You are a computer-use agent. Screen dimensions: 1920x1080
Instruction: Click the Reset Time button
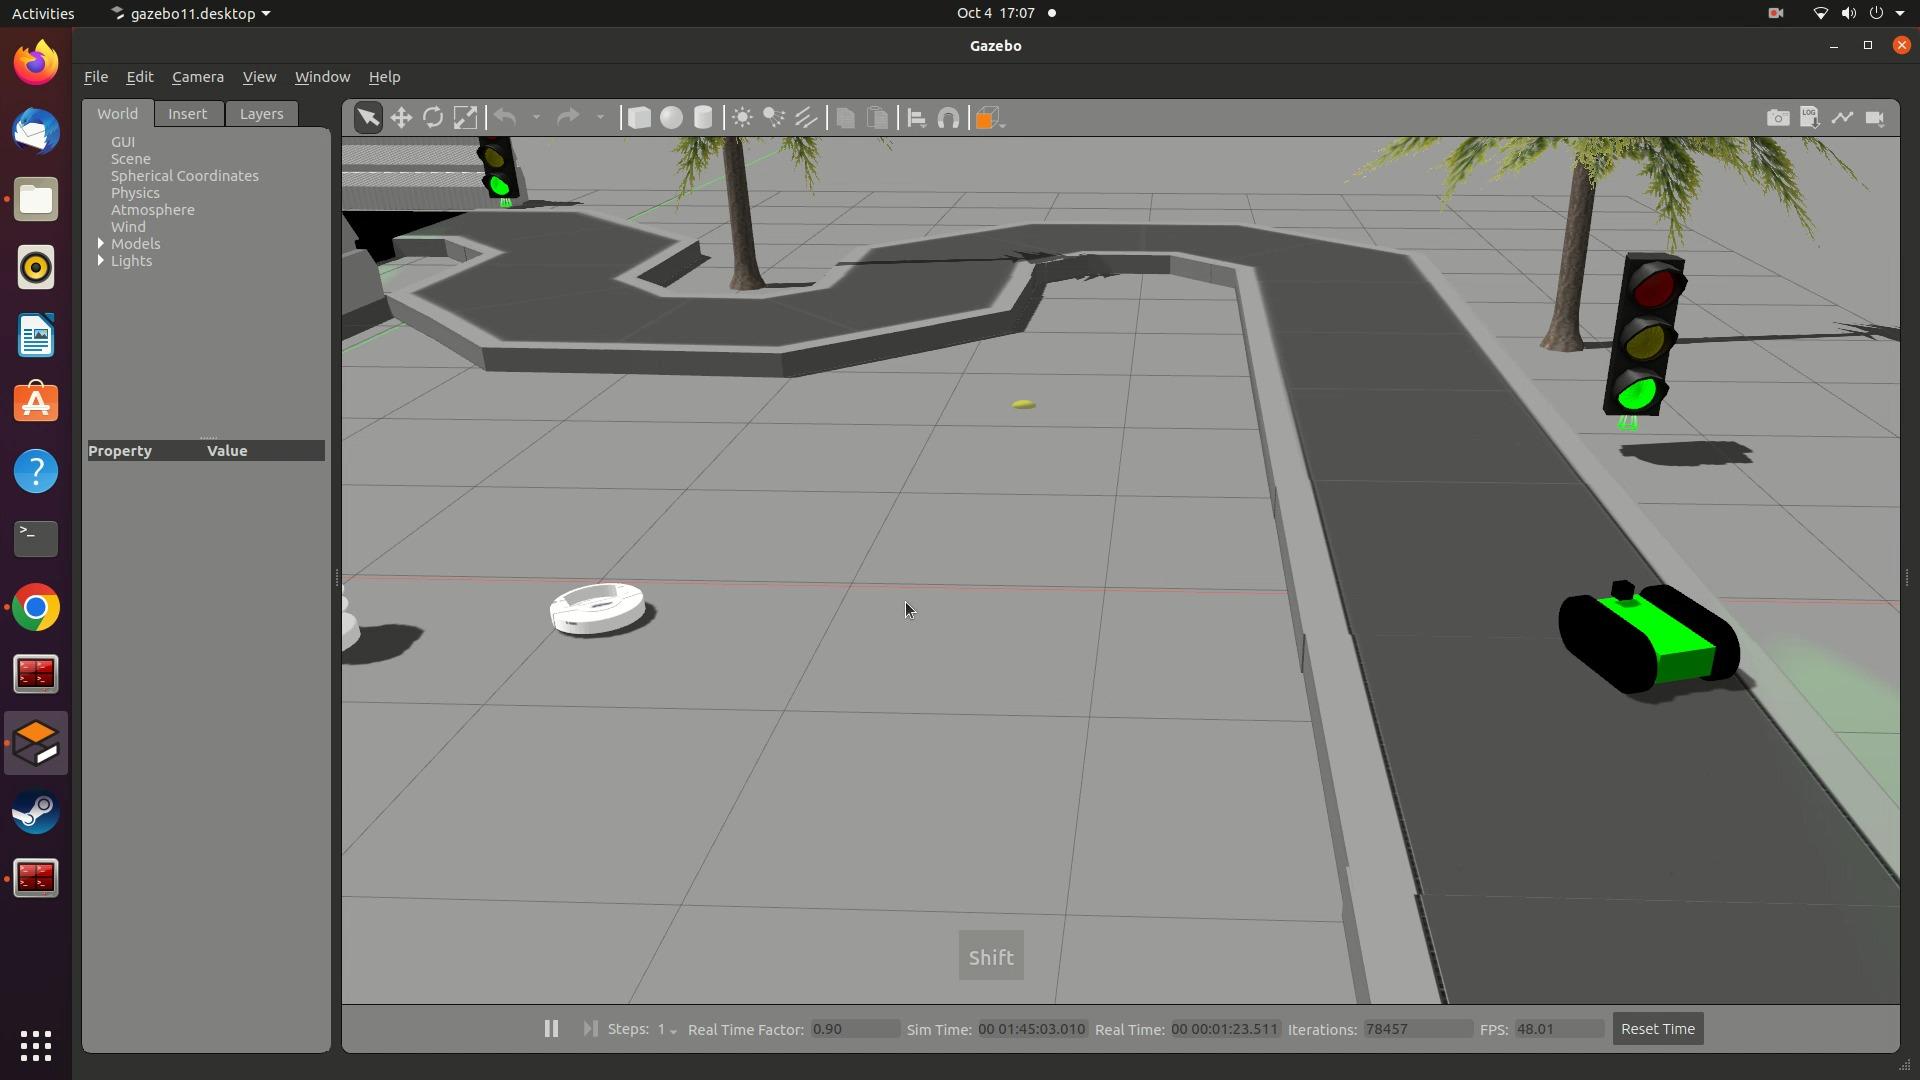(x=1658, y=1029)
